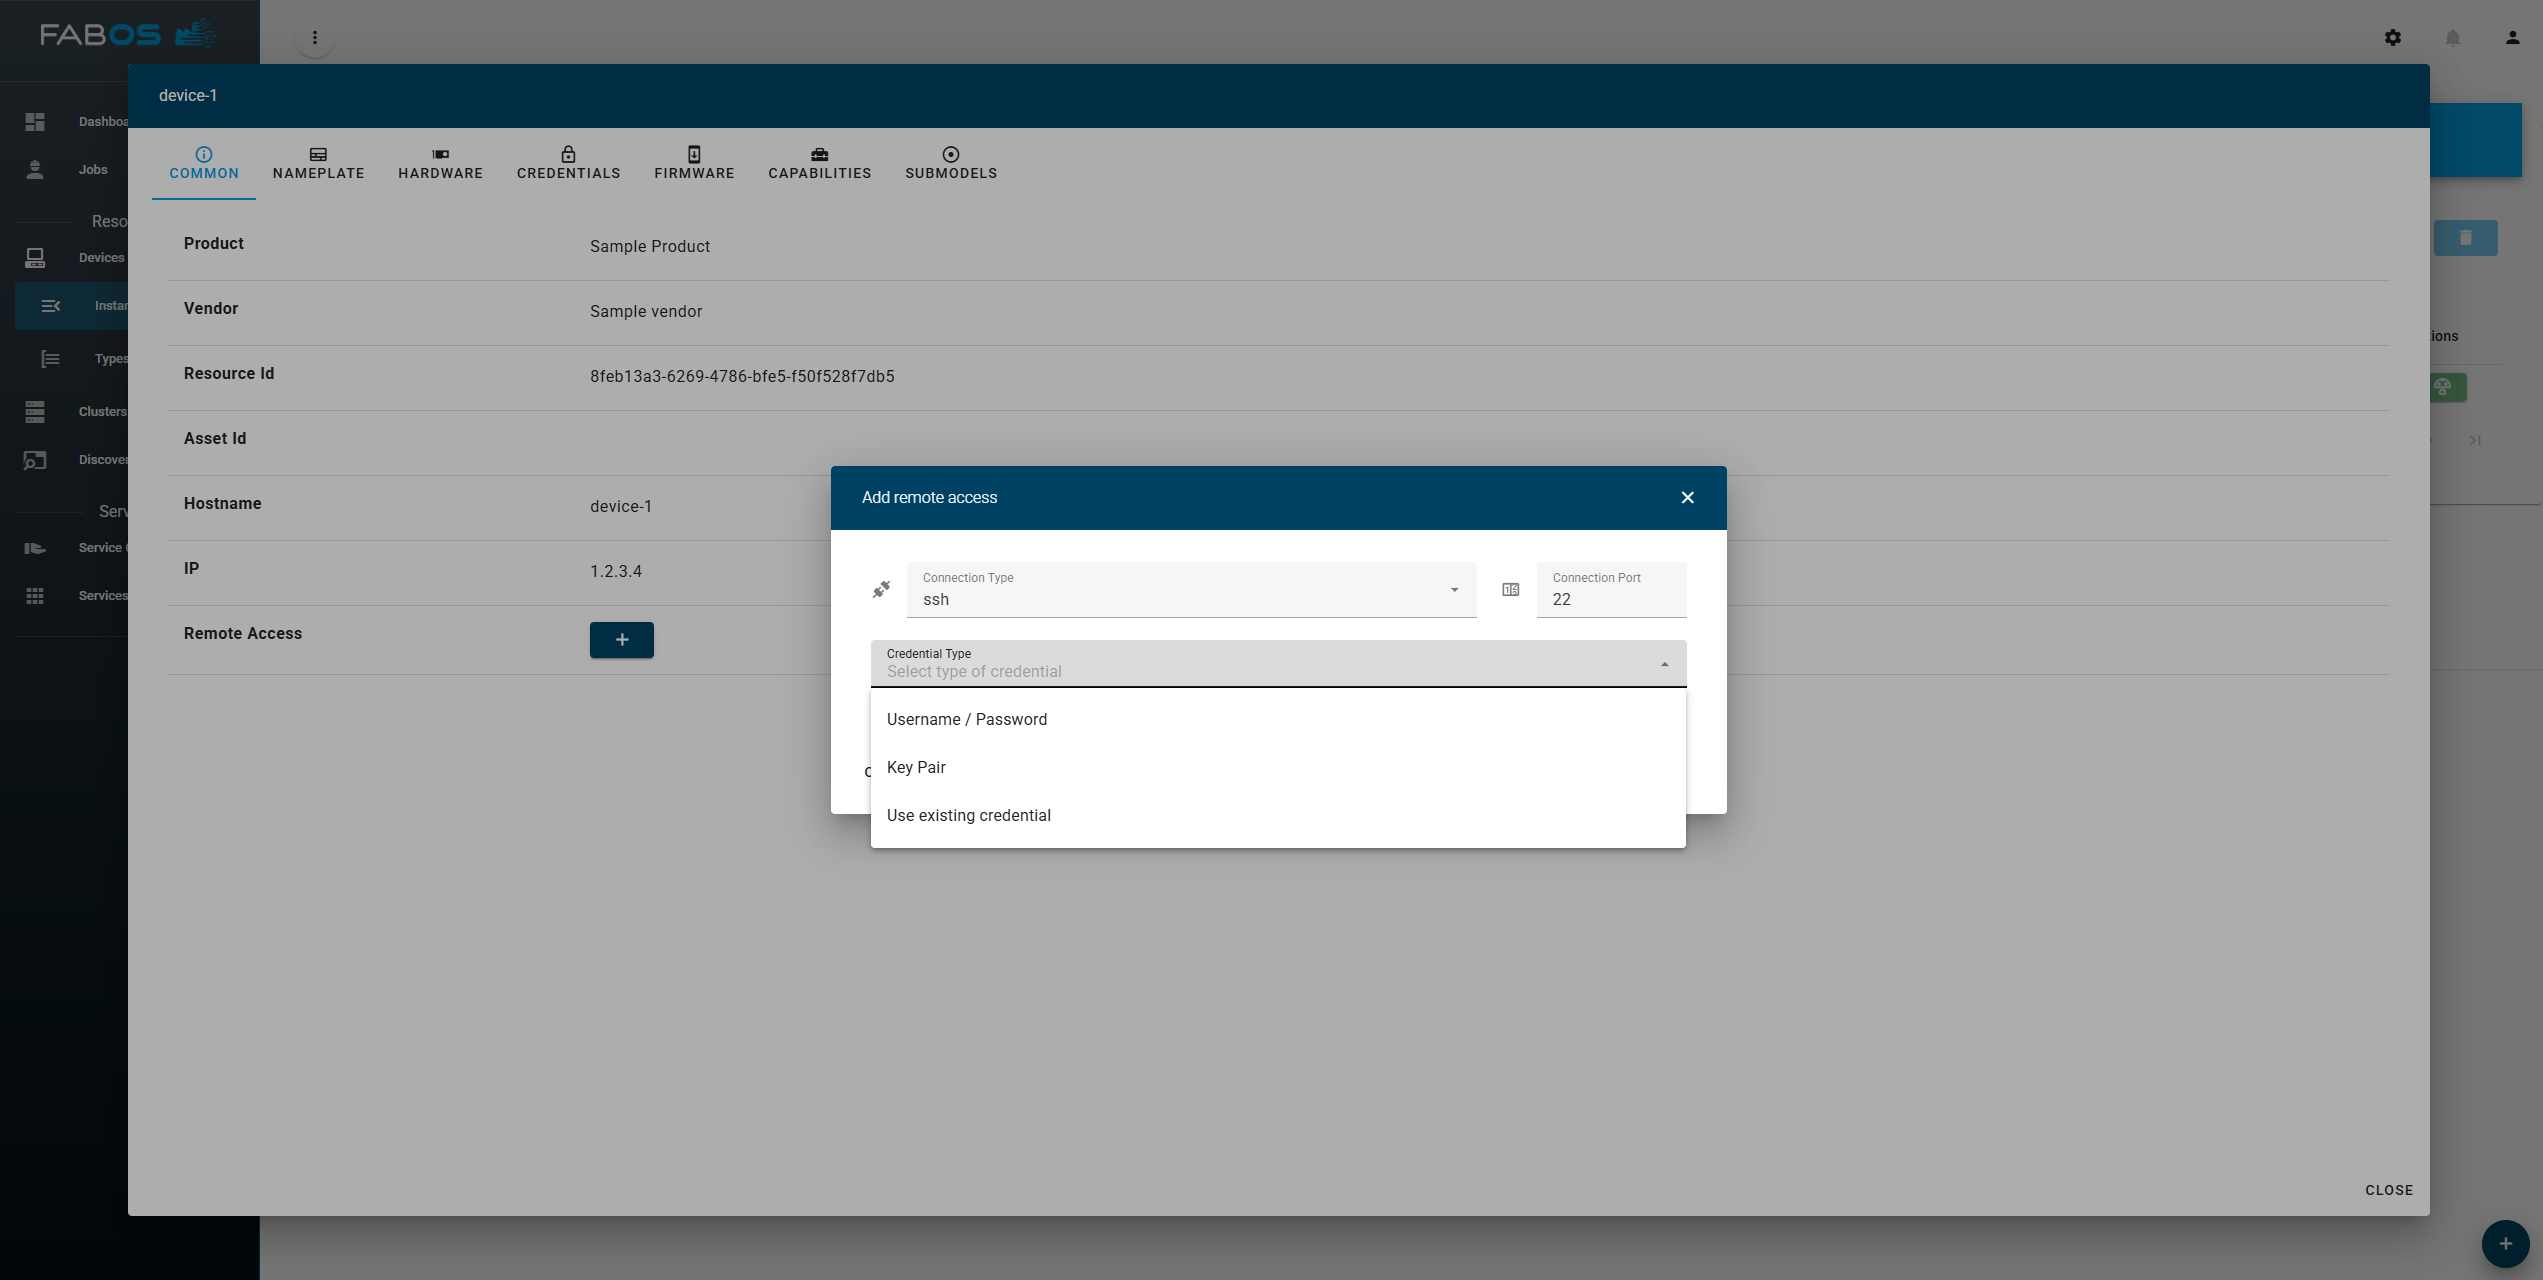Switch to the CREDENTIALS tab

pos(568,163)
